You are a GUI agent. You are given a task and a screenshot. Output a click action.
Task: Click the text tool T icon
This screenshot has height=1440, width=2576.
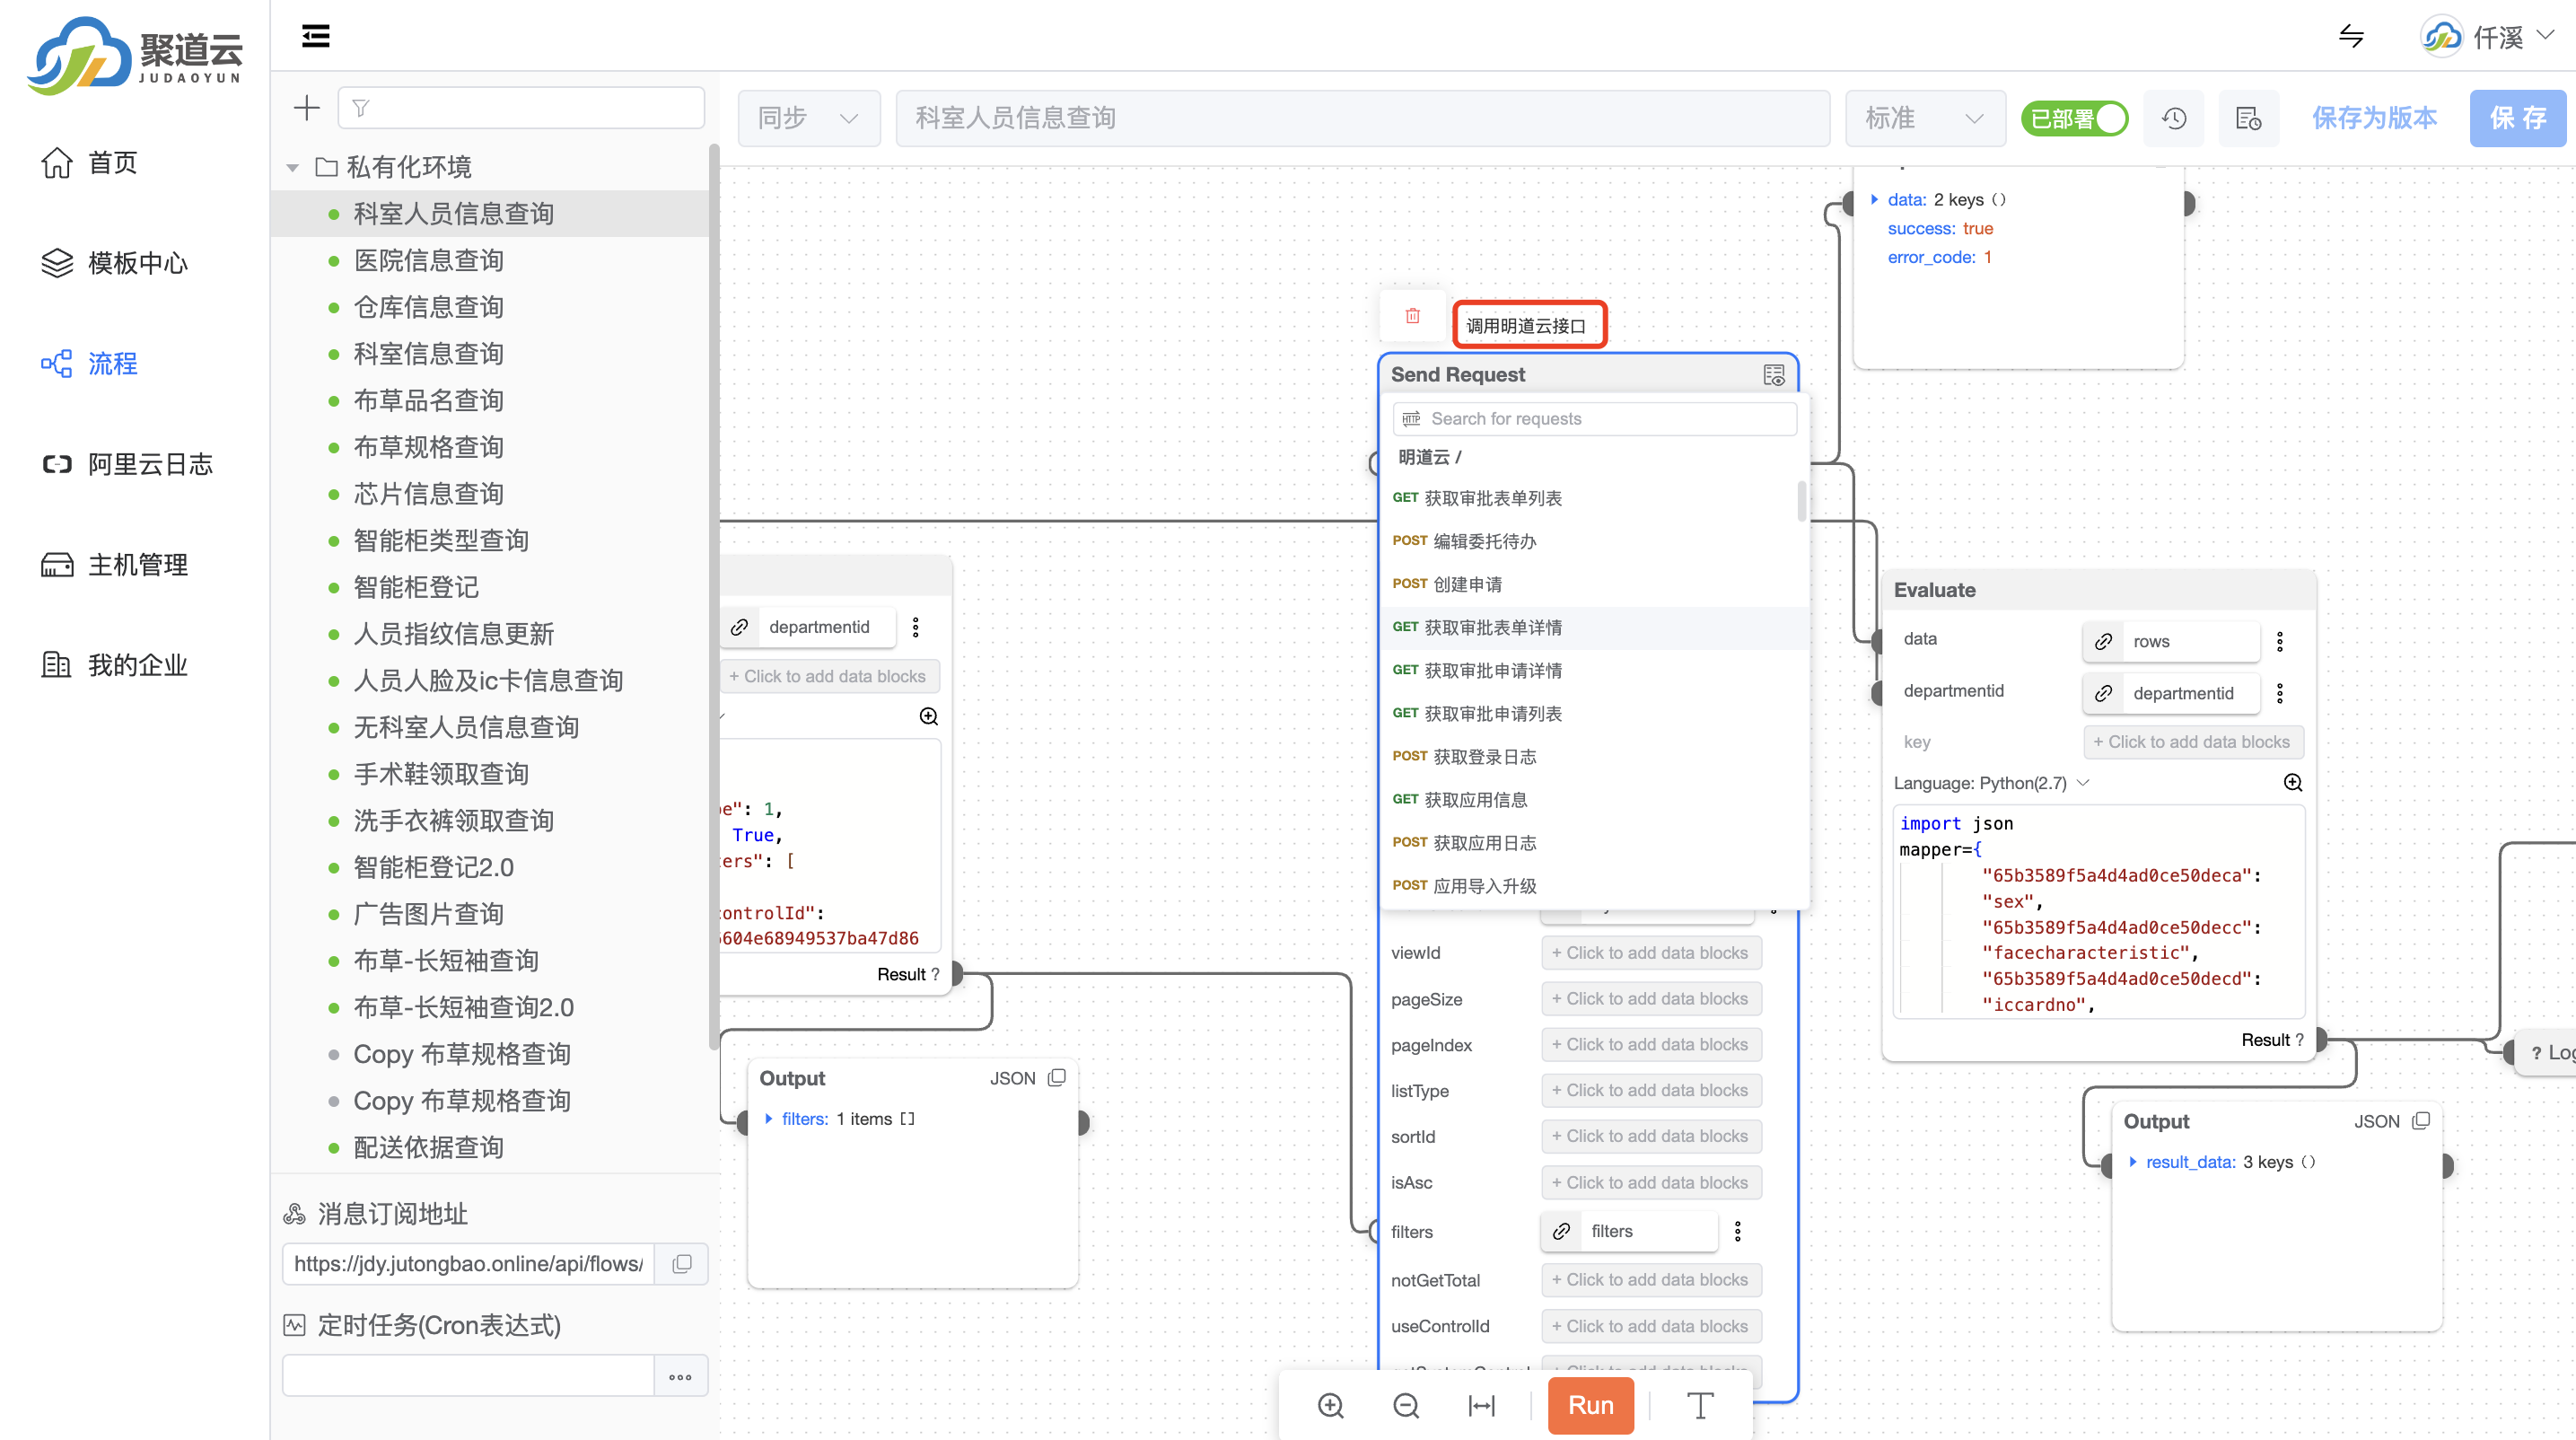pyautogui.click(x=1700, y=1405)
